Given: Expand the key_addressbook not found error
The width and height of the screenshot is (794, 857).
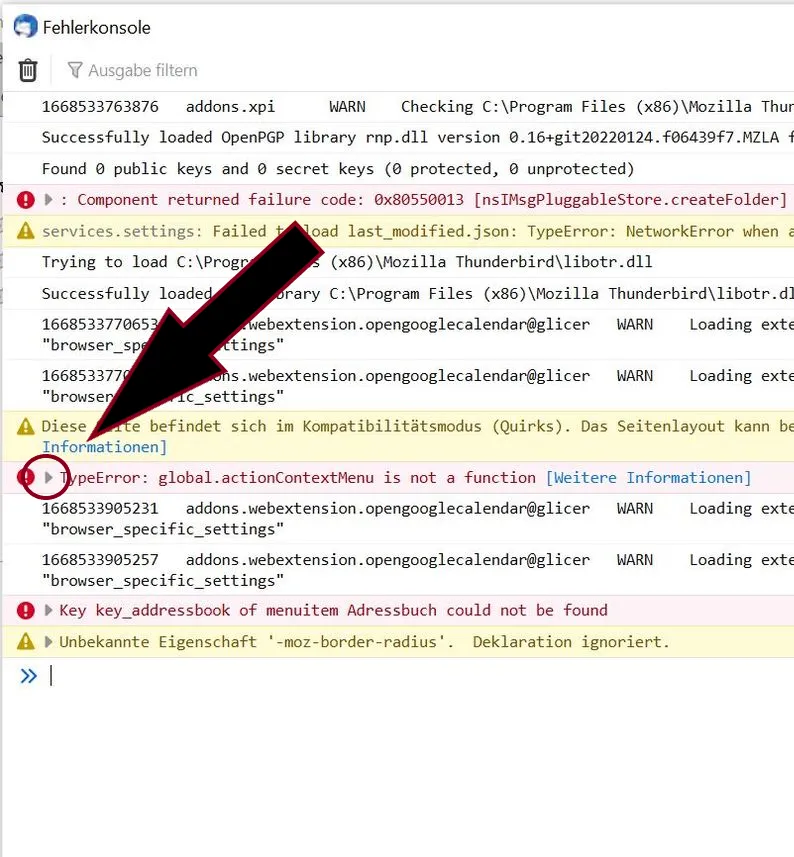Looking at the screenshot, I should (49, 611).
